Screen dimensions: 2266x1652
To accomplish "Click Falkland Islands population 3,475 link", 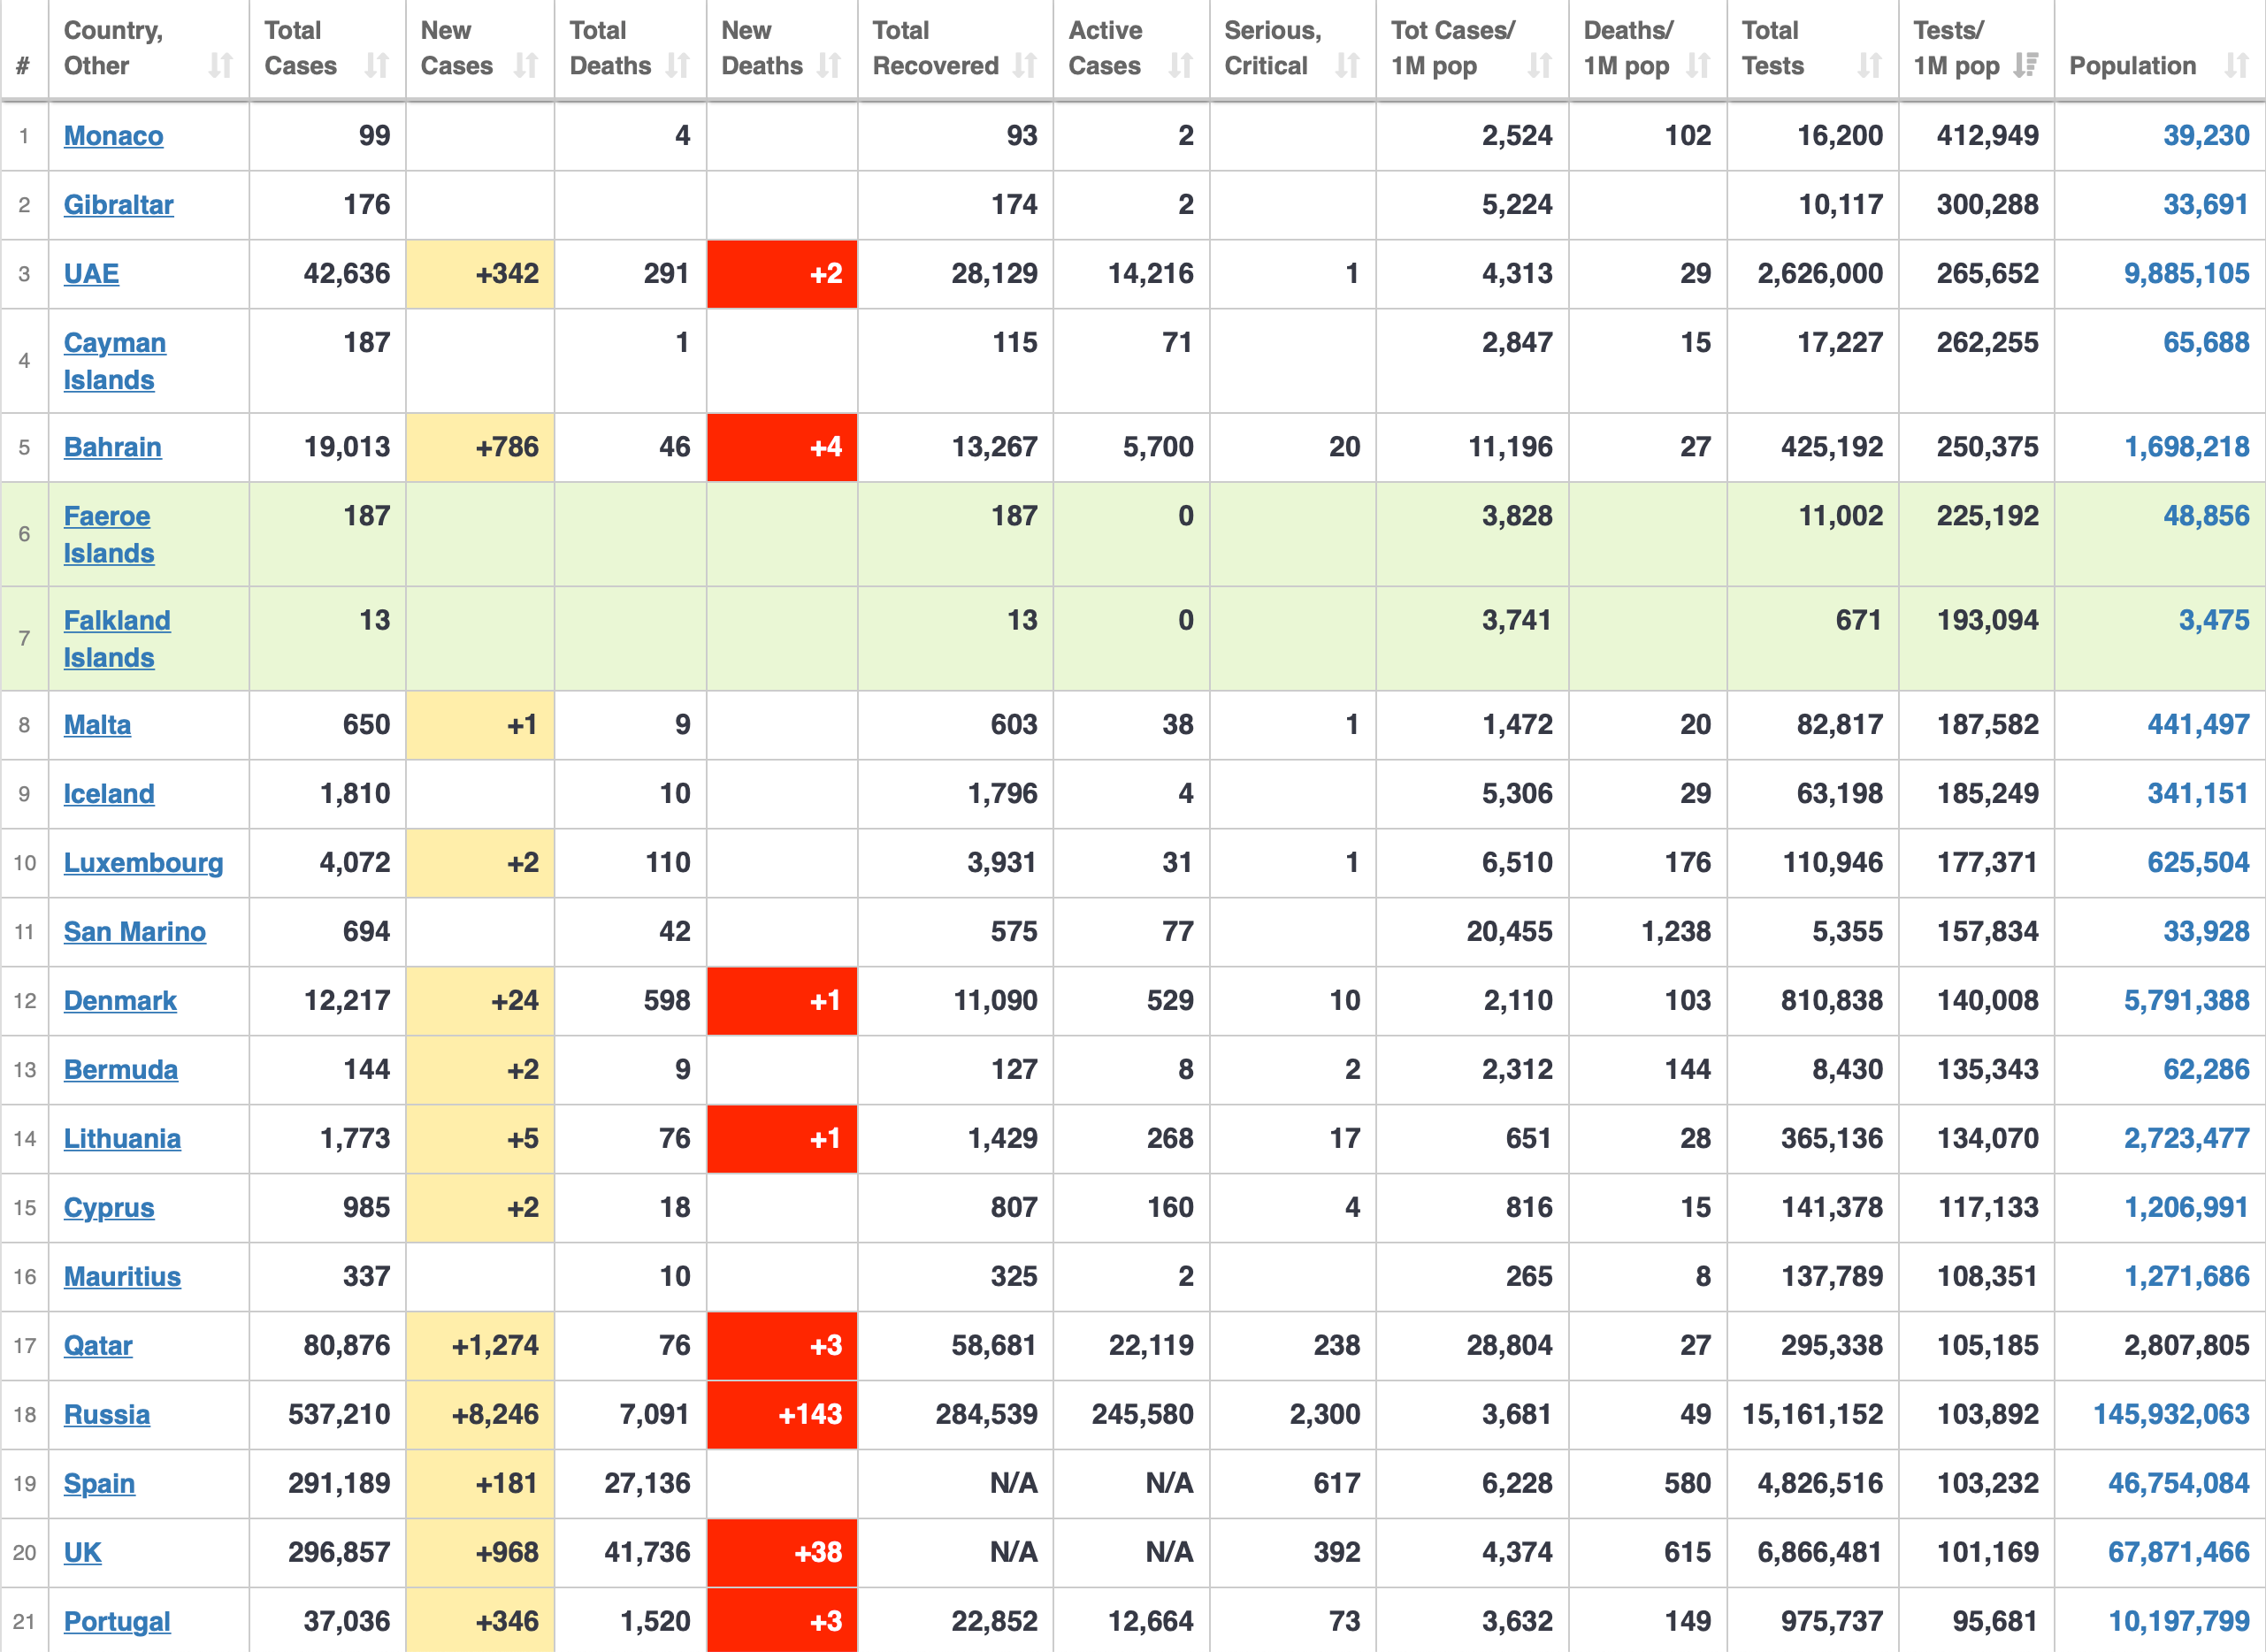I will point(2214,621).
